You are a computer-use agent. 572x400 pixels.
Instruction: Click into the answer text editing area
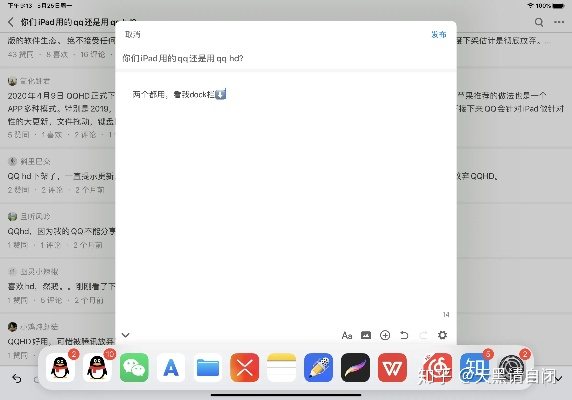click(x=286, y=197)
